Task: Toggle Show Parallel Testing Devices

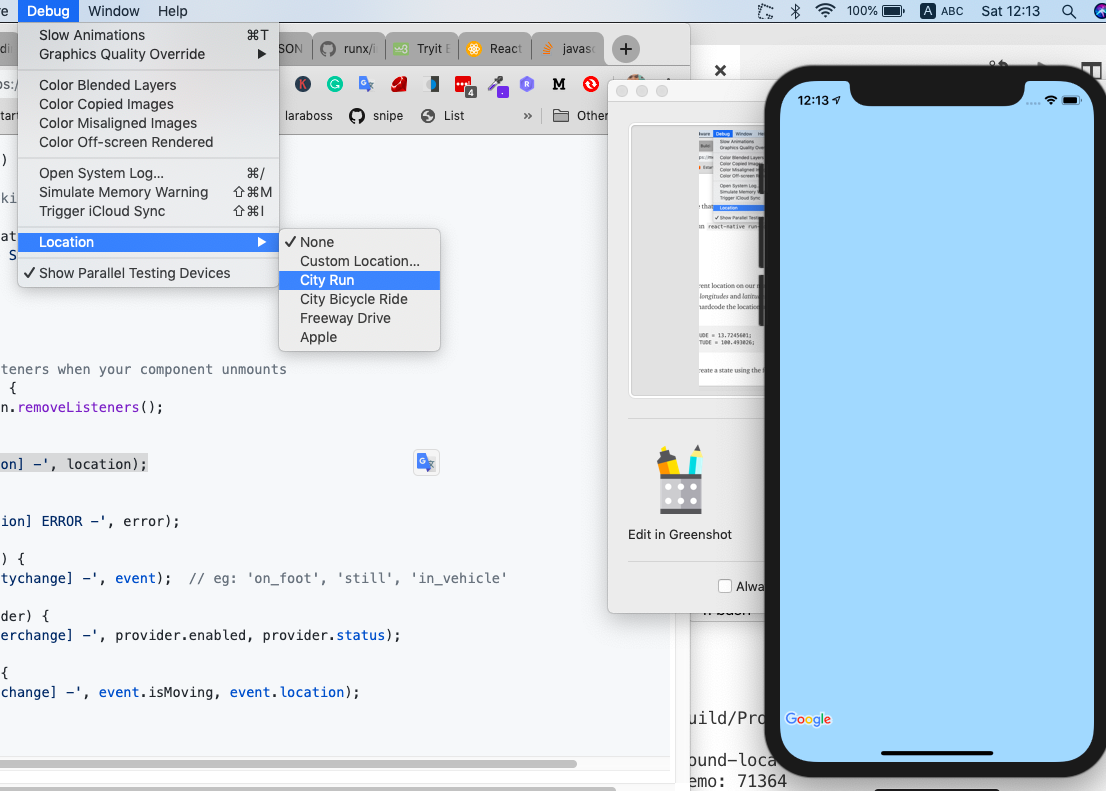Action: 137,273
